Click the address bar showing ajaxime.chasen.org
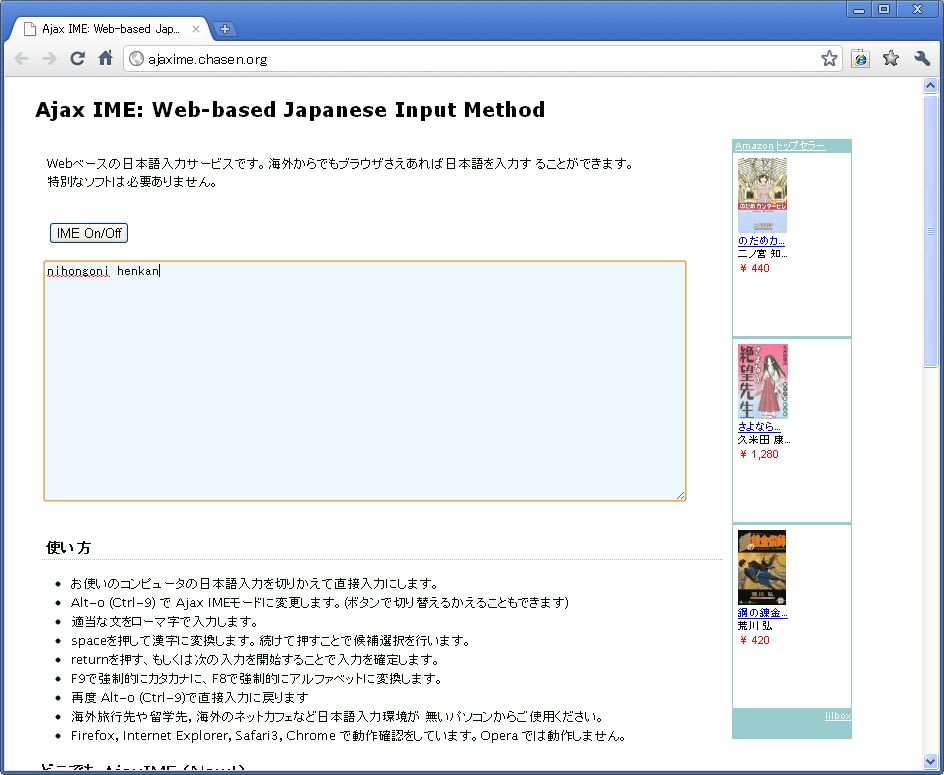Image resolution: width=944 pixels, height=775 pixels. click(x=470, y=59)
